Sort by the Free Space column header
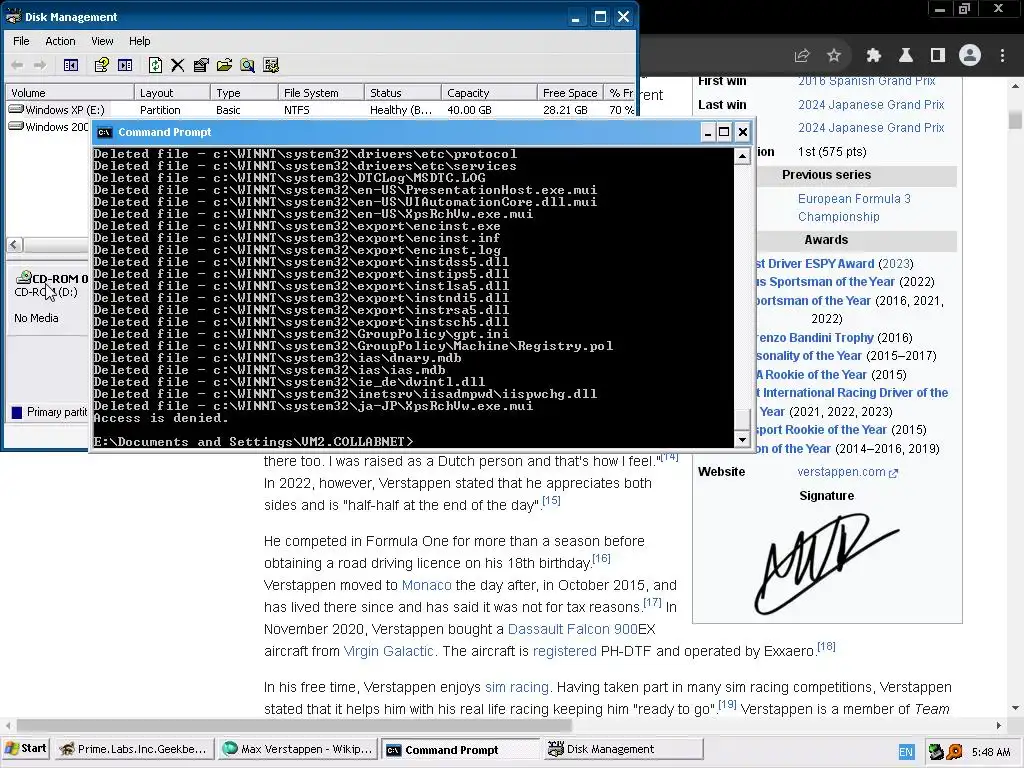The height and width of the screenshot is (768, 1024). [570, 93]
